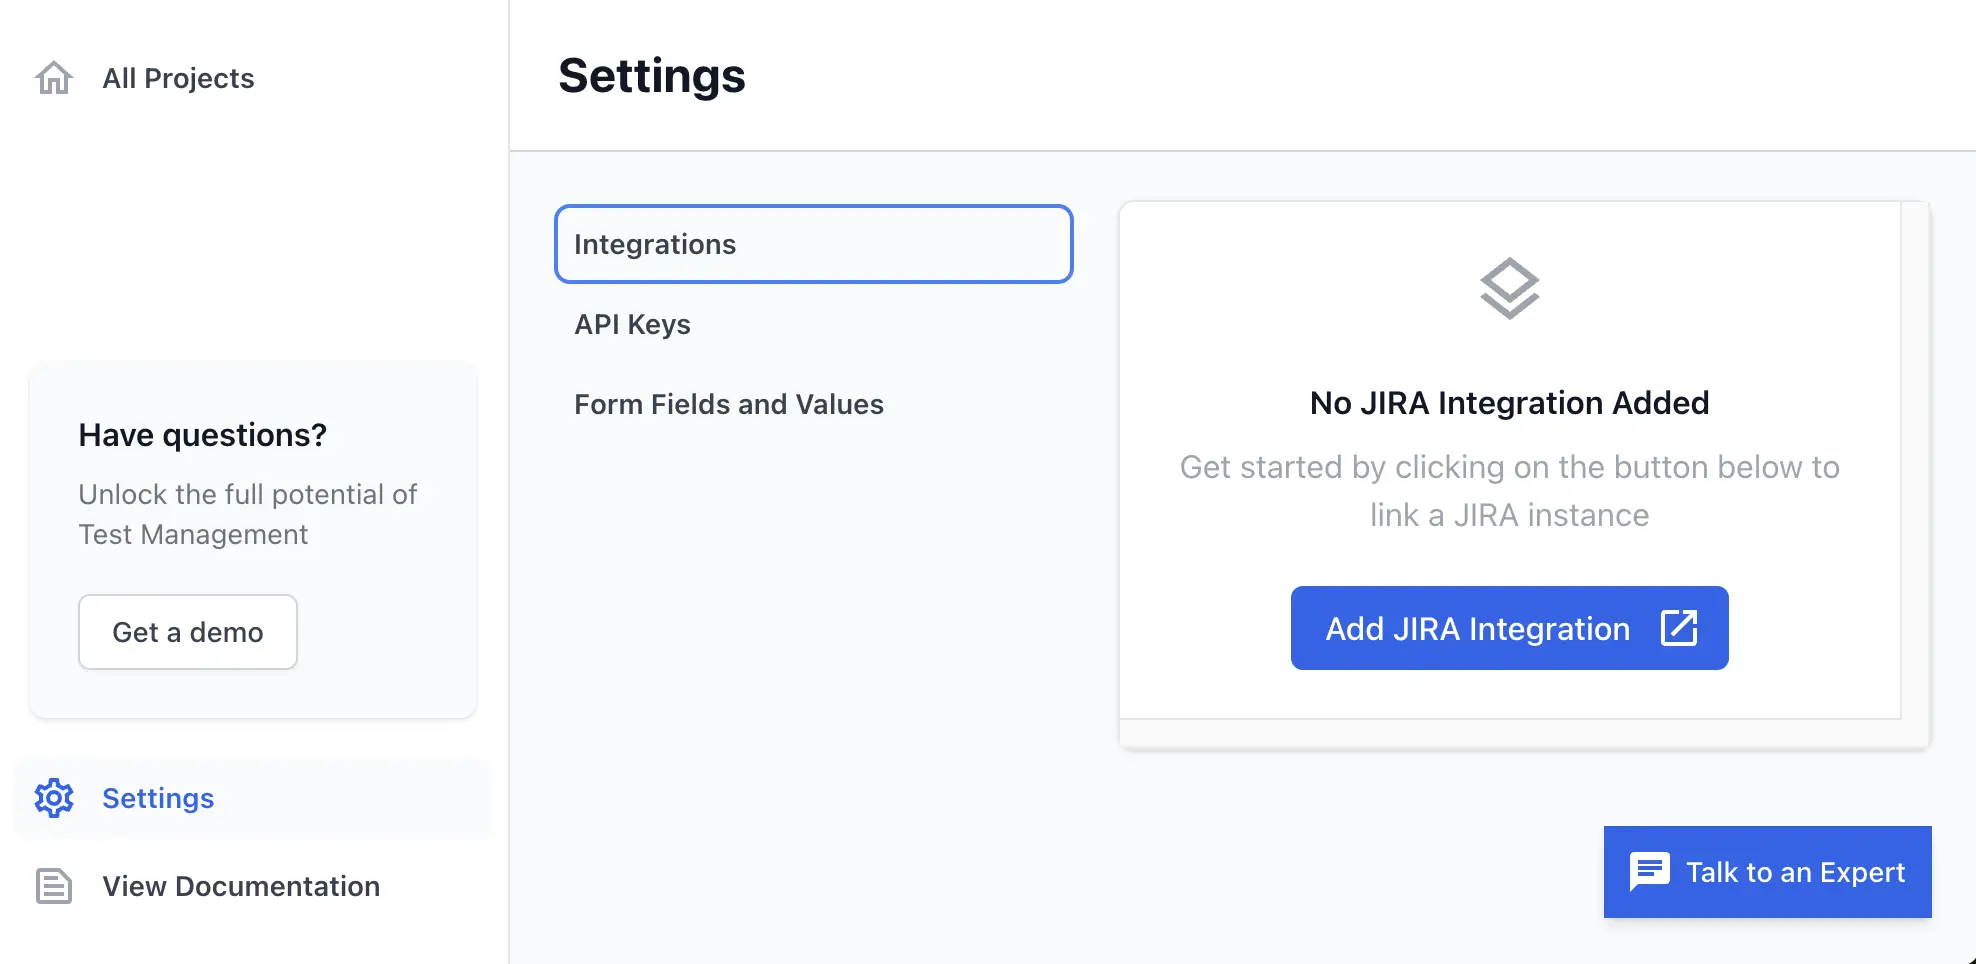Select the Settings sidebar label
1976x964 pixels.
pos(158,798)
